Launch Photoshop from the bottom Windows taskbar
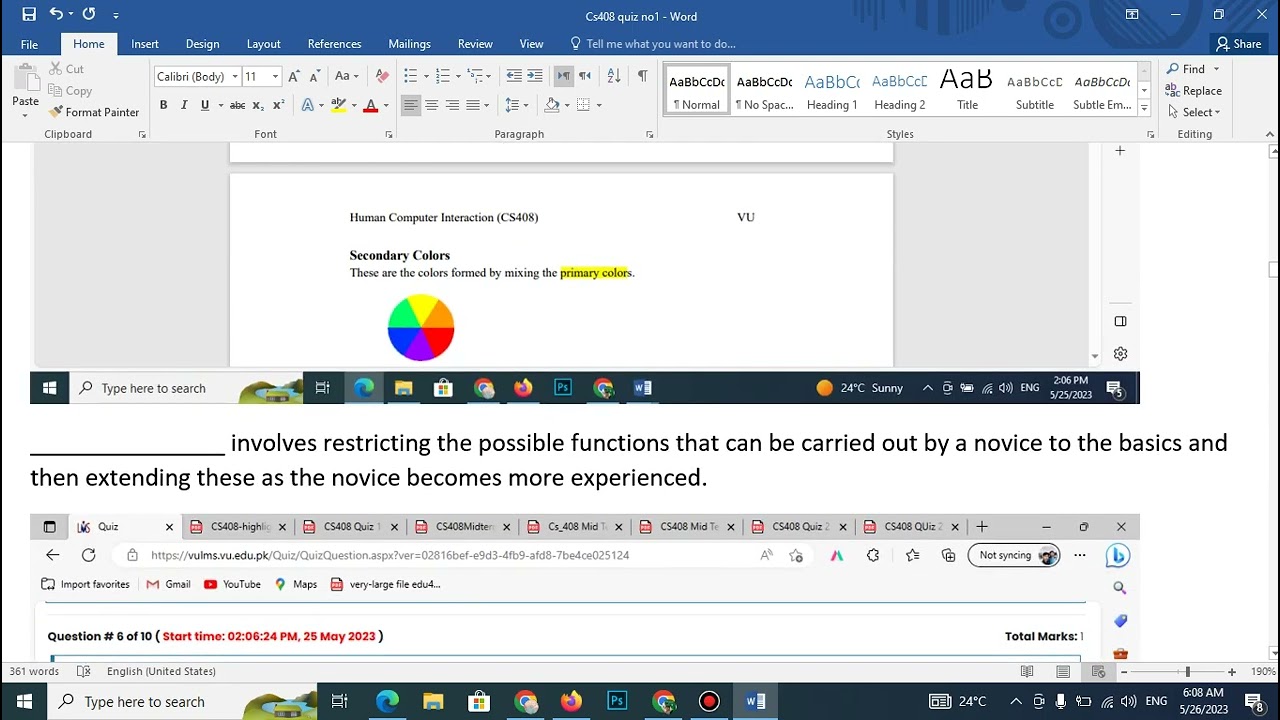Screen dimensions: 1280x720 click(x=617, y=701)
